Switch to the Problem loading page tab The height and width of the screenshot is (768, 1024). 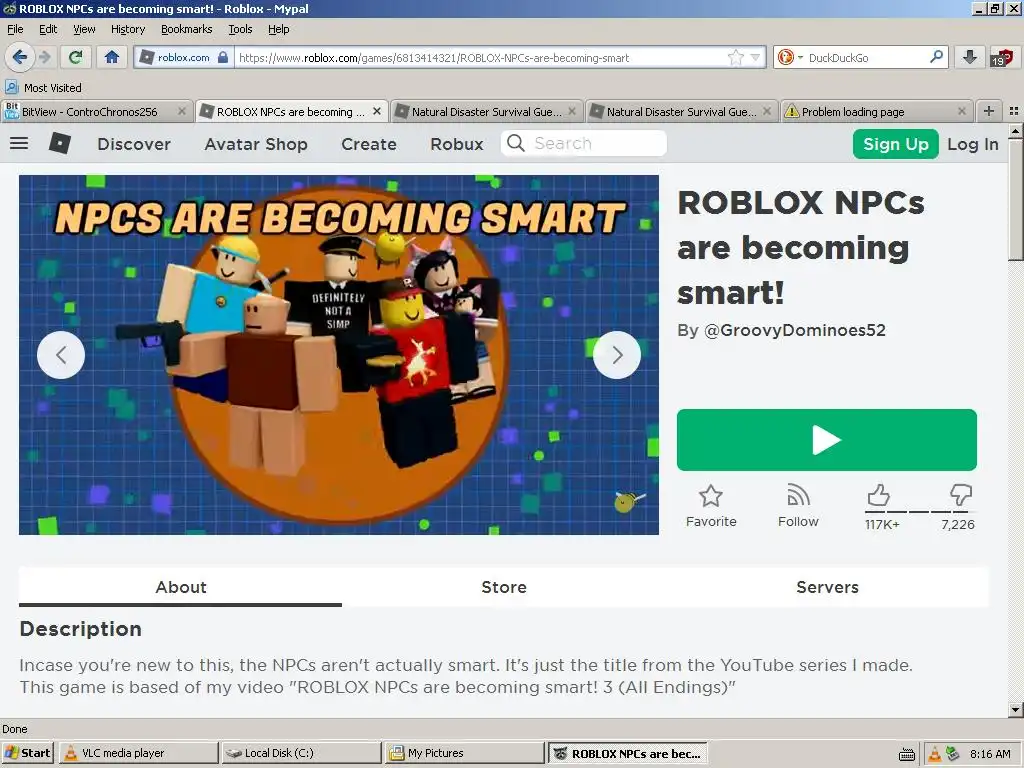point(853,112)
